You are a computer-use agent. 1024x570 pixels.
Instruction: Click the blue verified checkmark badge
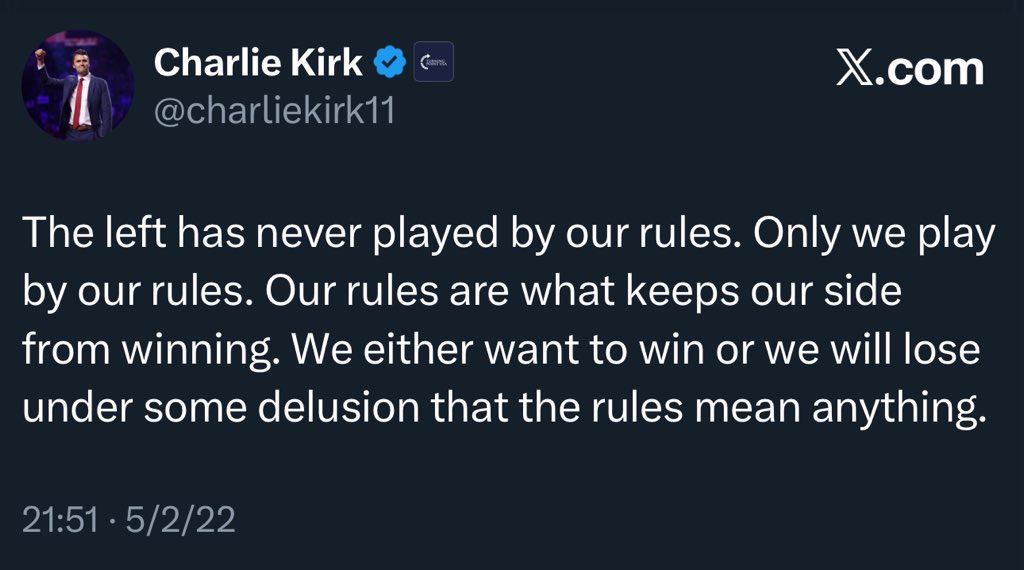(390, 62)
